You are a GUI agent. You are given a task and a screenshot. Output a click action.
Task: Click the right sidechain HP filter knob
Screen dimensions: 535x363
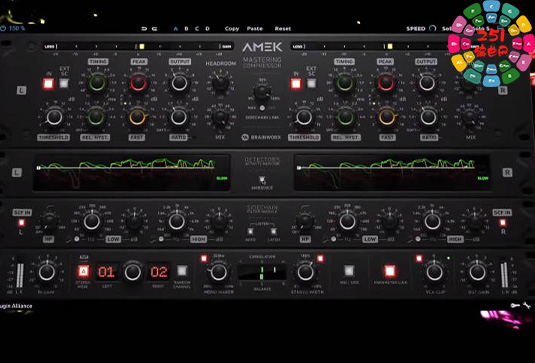click(305, 221)
